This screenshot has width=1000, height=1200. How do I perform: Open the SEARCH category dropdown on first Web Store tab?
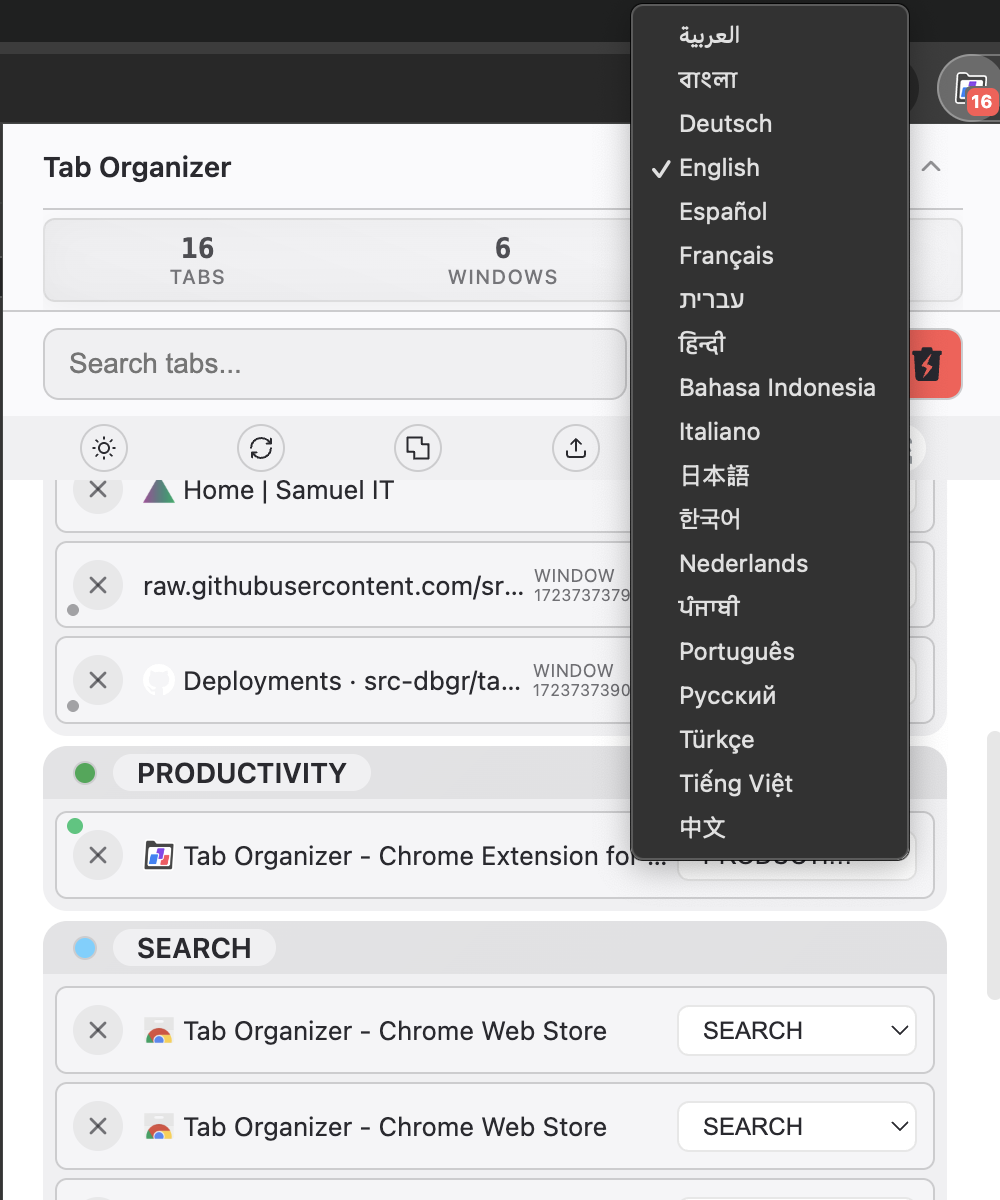(x=796, y=1030)
